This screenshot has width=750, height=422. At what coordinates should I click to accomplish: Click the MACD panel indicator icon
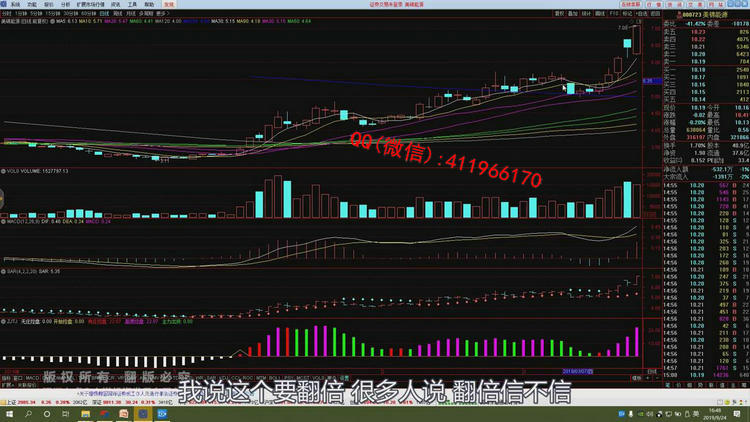pos(3,222)
